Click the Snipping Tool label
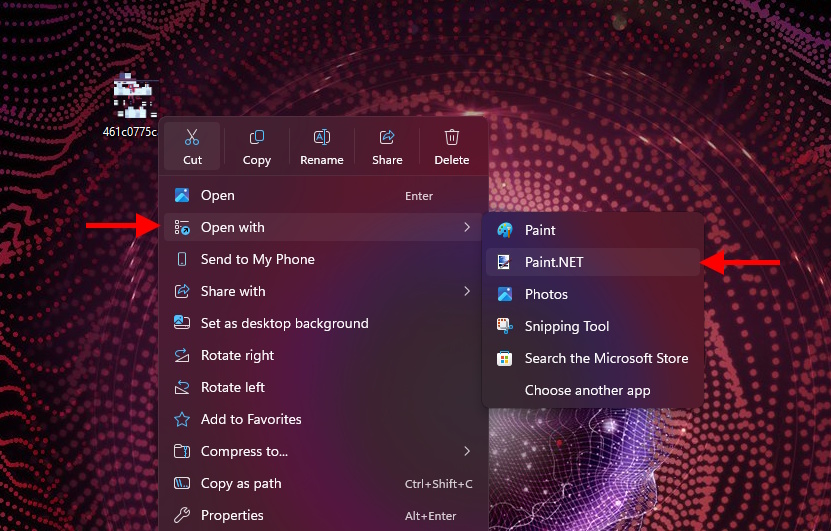Viewport: 831px width, 531px height. tap(567, 326)
